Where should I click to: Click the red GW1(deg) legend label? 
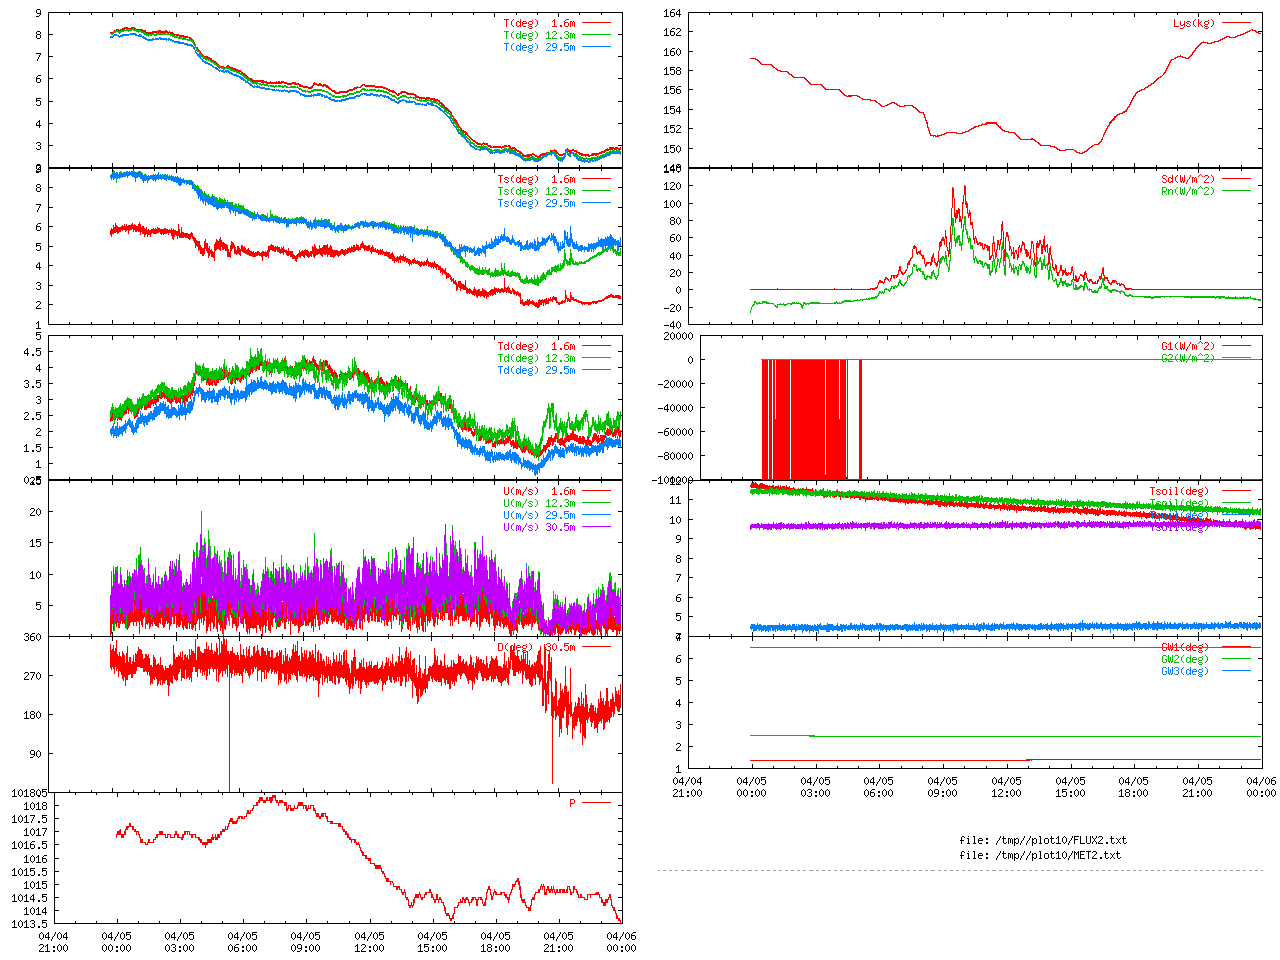pyautogui.click(x=1185, y=647)
